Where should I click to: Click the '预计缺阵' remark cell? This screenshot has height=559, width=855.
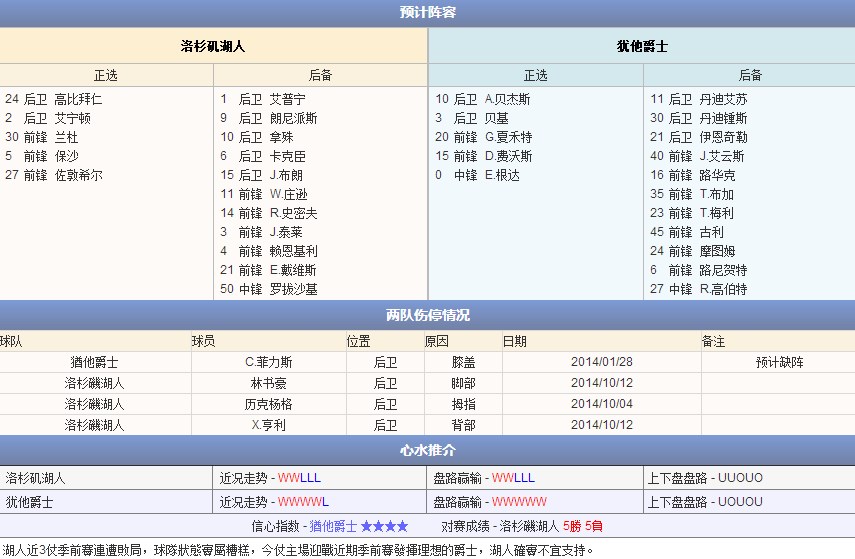(779, 362)
